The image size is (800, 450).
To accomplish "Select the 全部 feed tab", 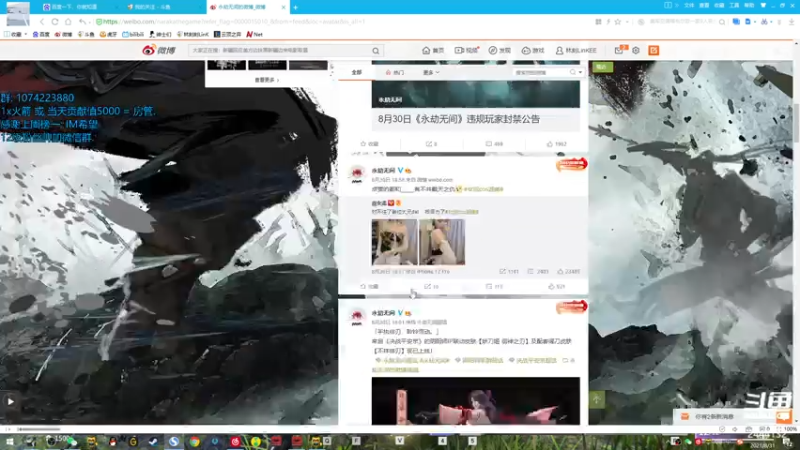I will click(x=357, y=72).
